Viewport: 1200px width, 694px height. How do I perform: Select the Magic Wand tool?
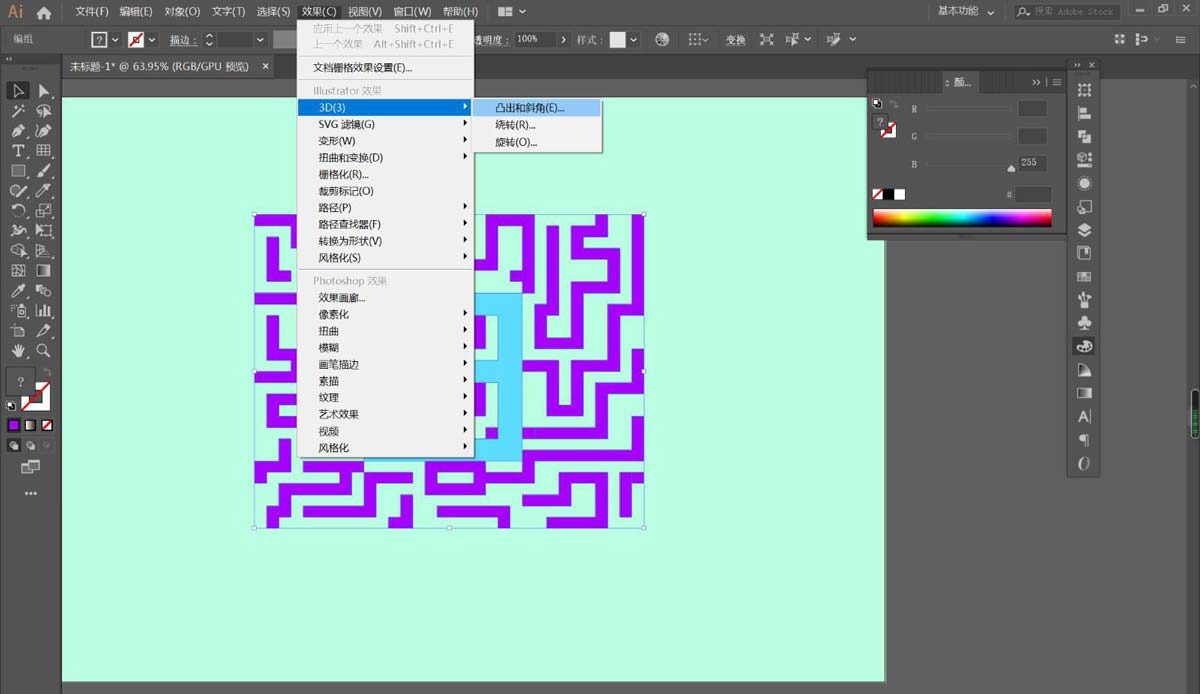[x=18, y=110]
